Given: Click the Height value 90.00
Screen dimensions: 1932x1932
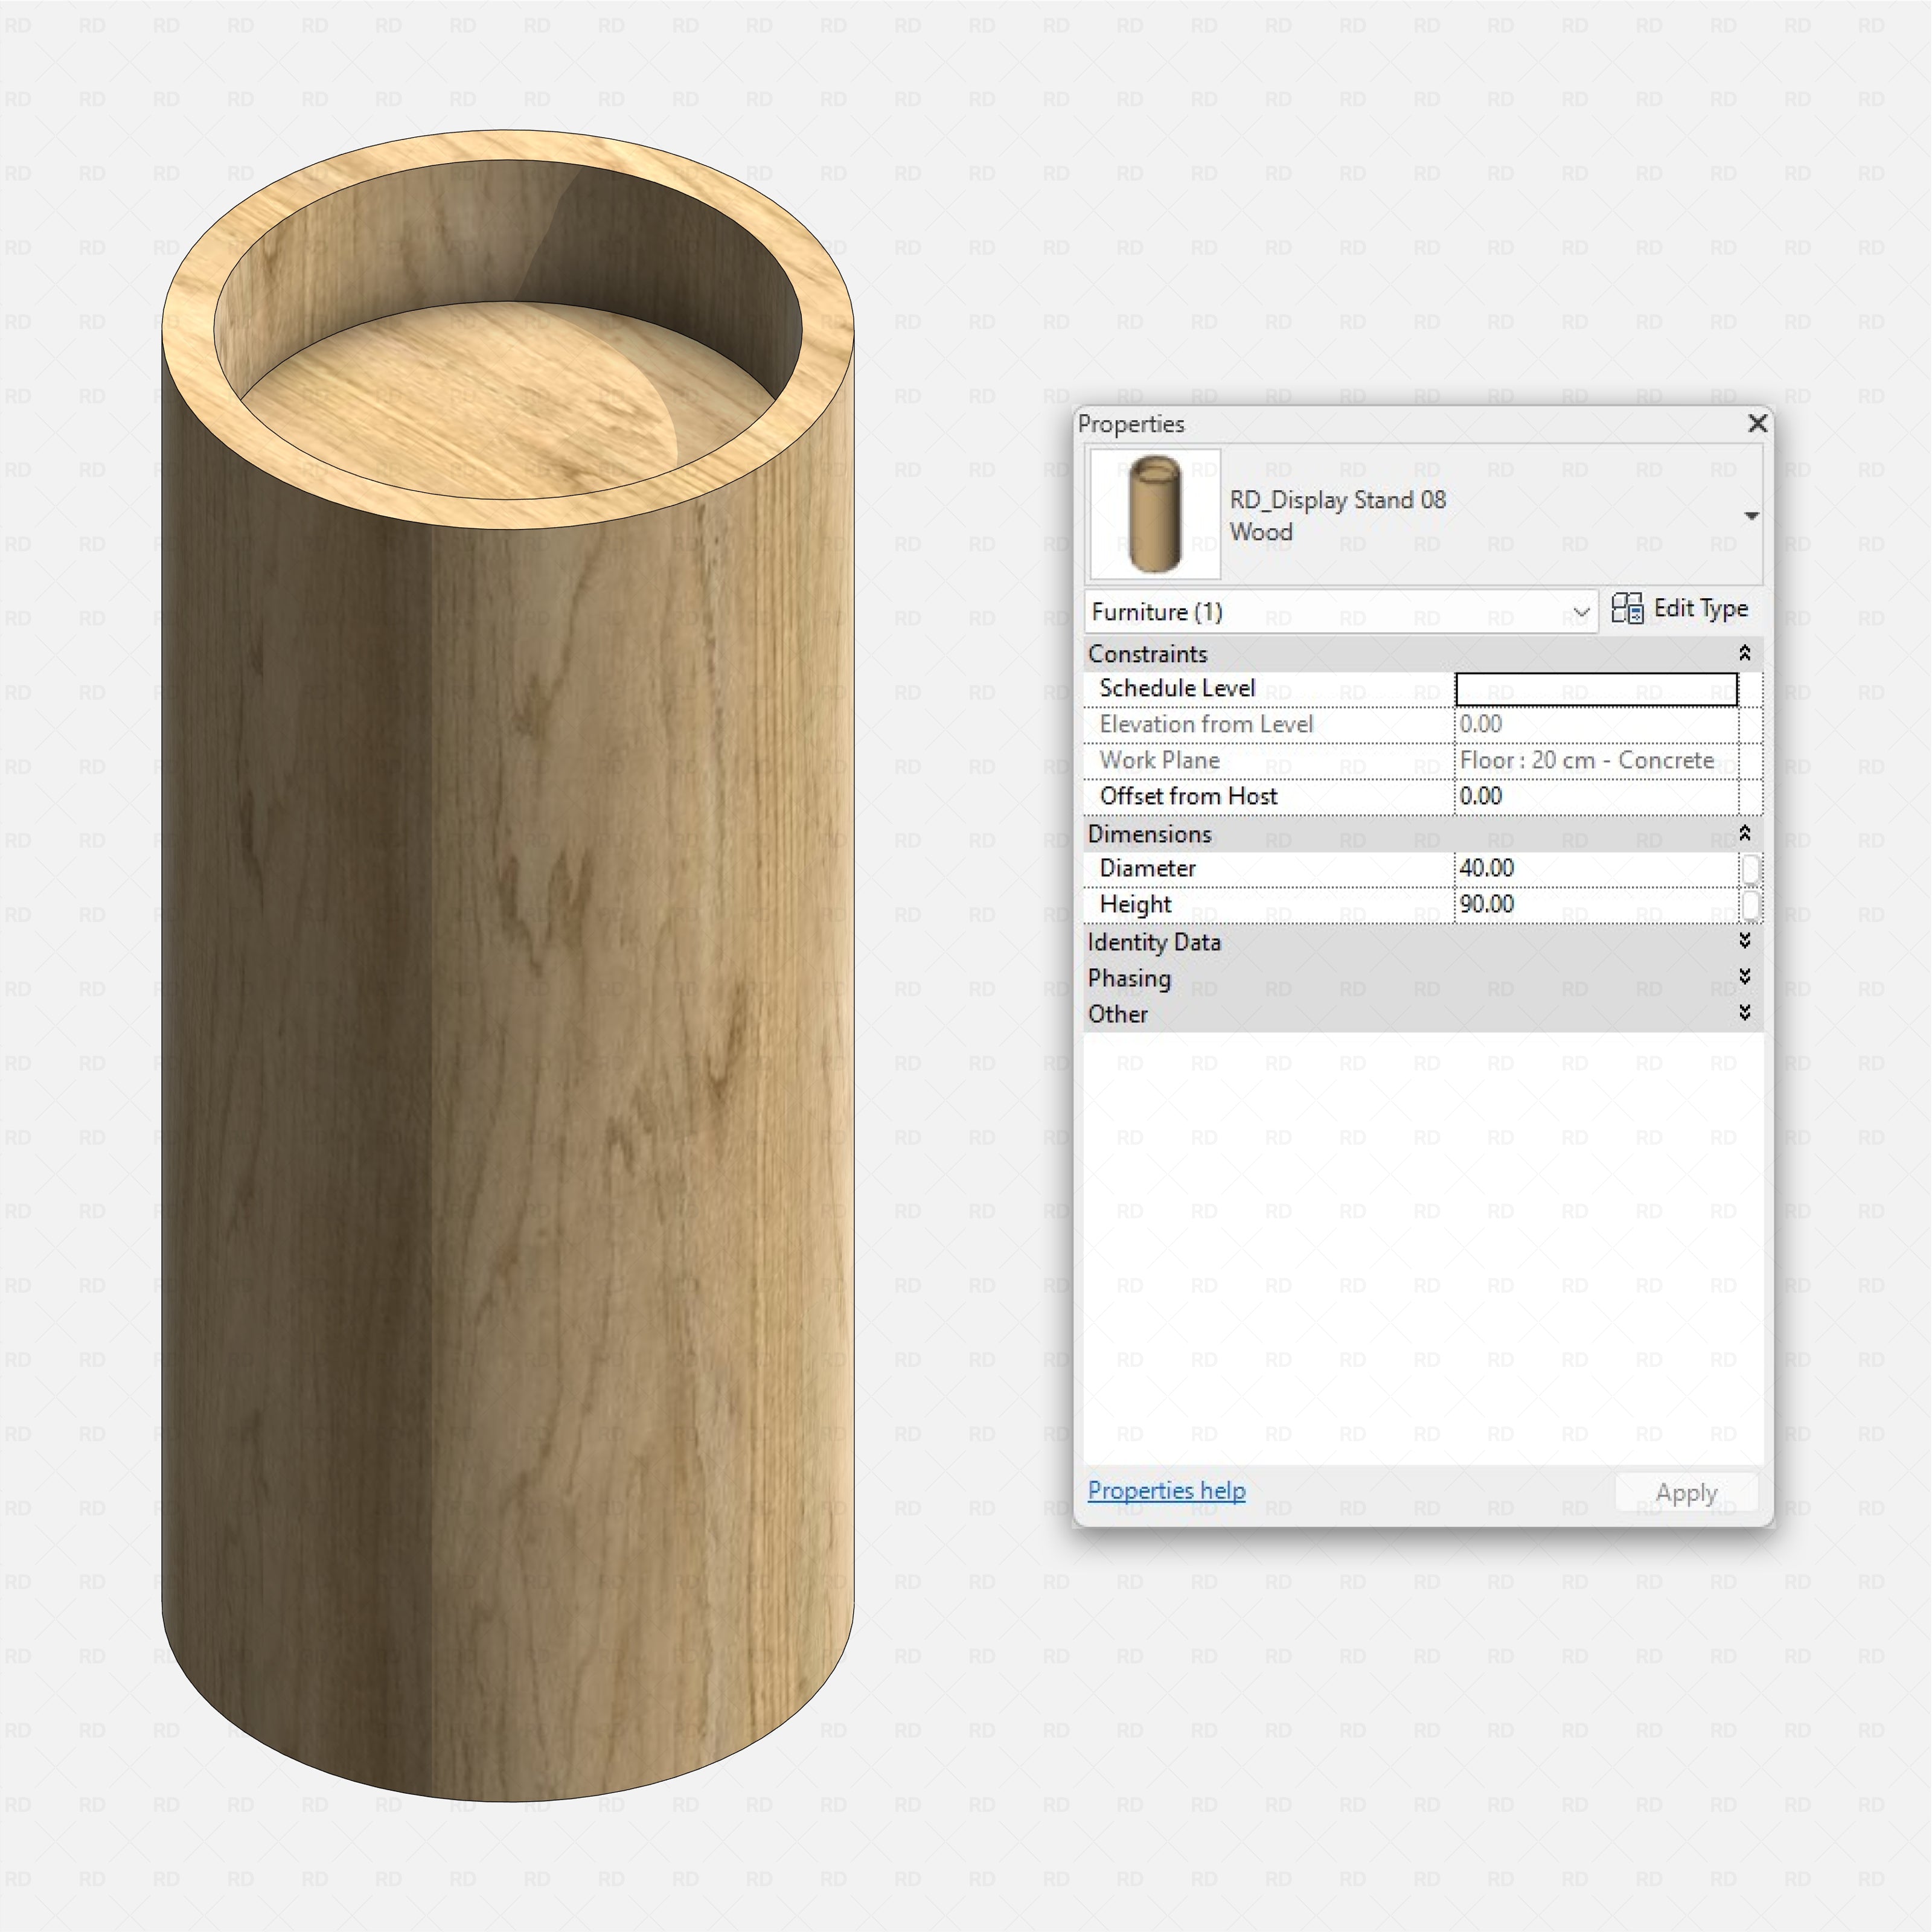Looking at the screenshot, I should click(1596, 905).
